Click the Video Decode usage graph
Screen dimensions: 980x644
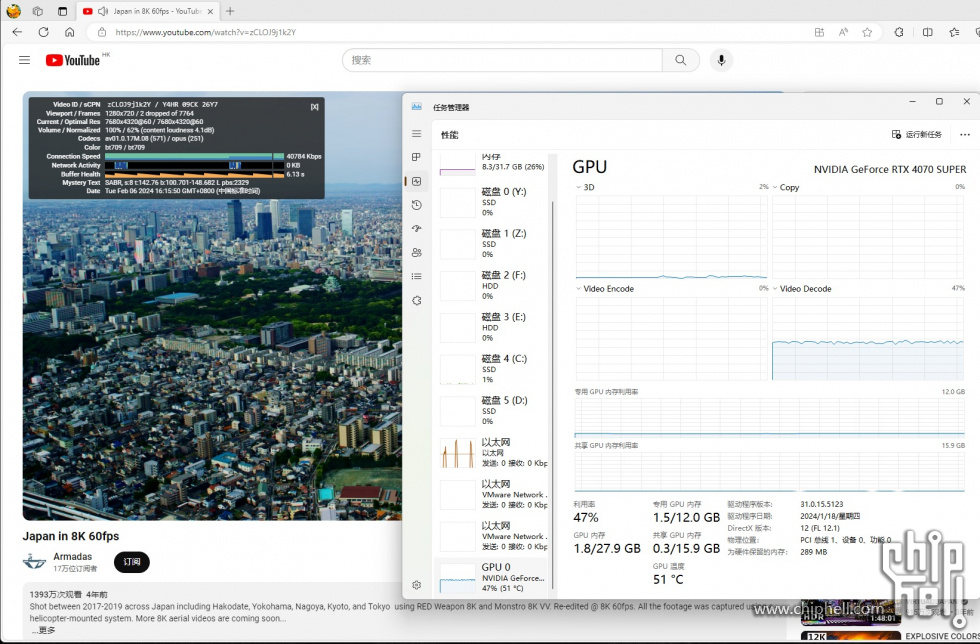[868, 338]
